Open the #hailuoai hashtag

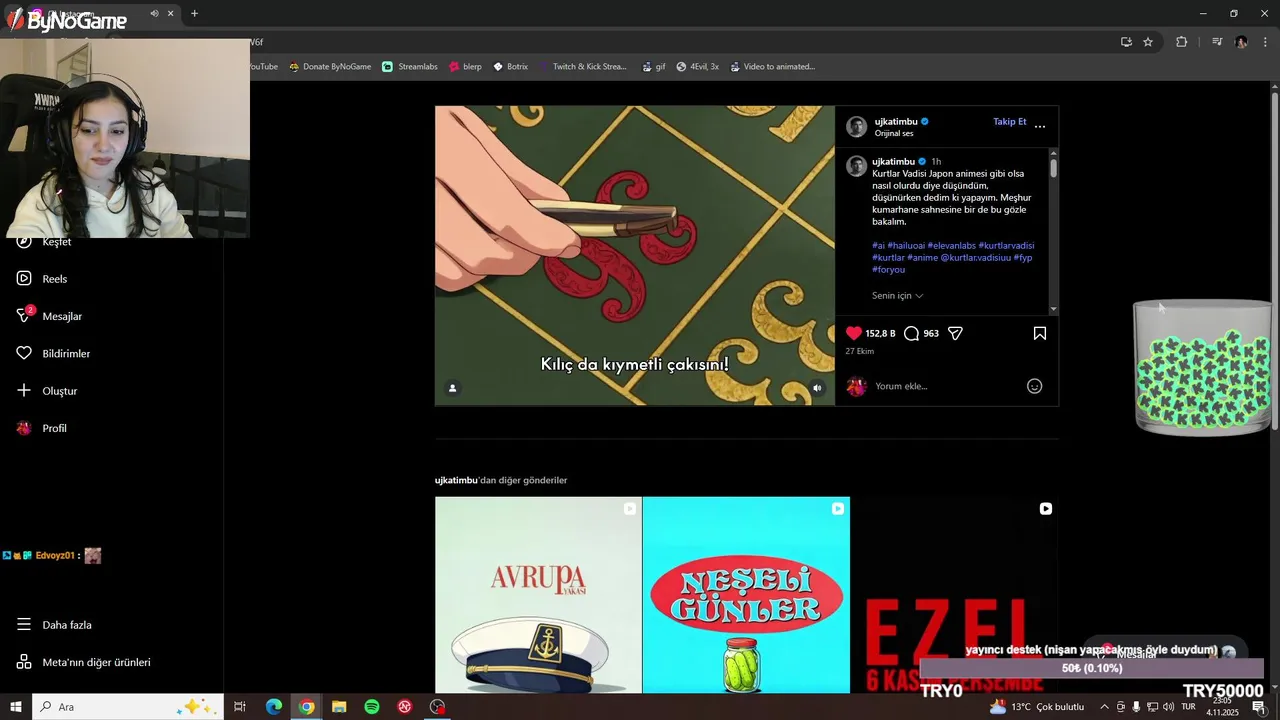tap(905, 245)
